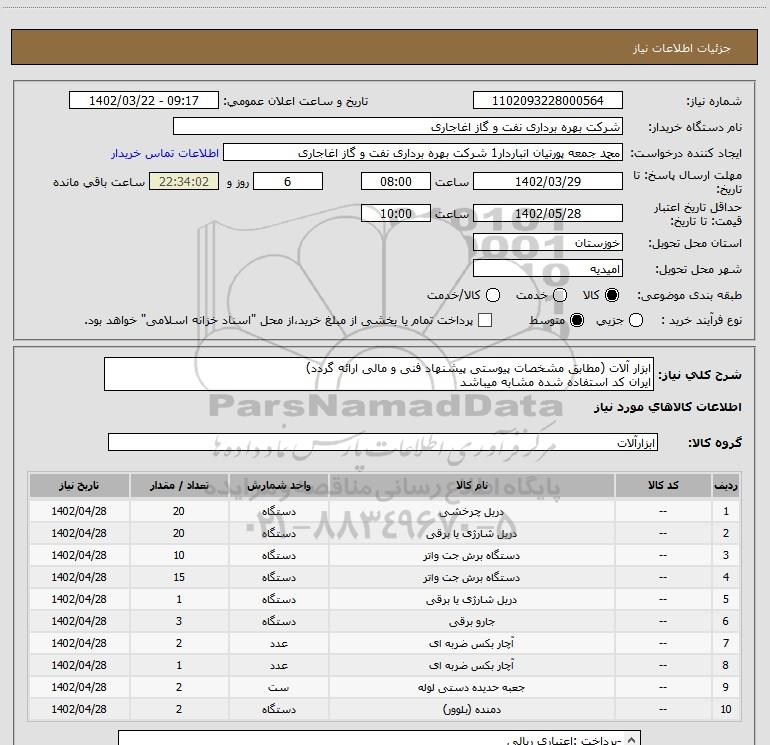Click the scroll up arrow in payment box

(x=632, y=740)
